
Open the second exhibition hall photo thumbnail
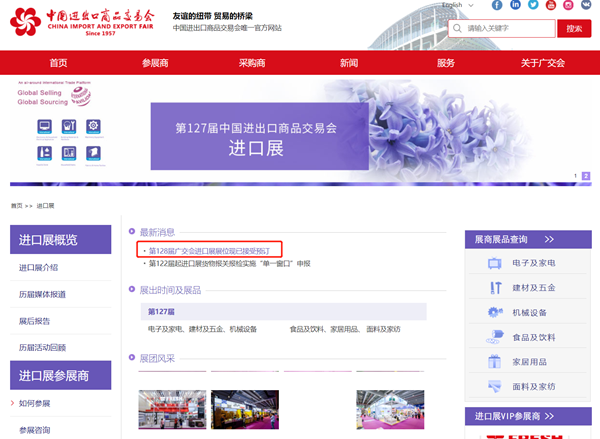(245, 410)
